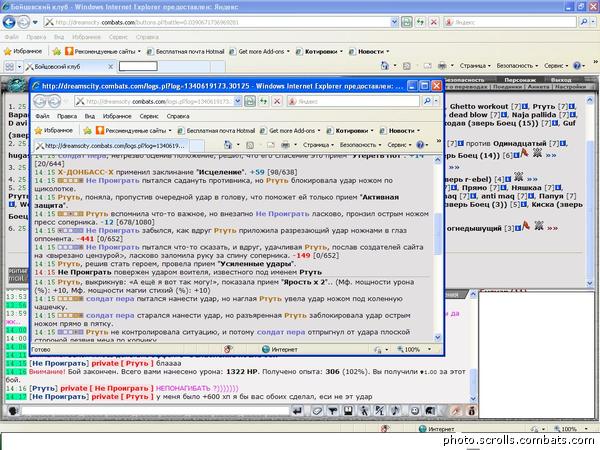
Task: Open the walking figure icon in chat bar
Action: point(364,411)
